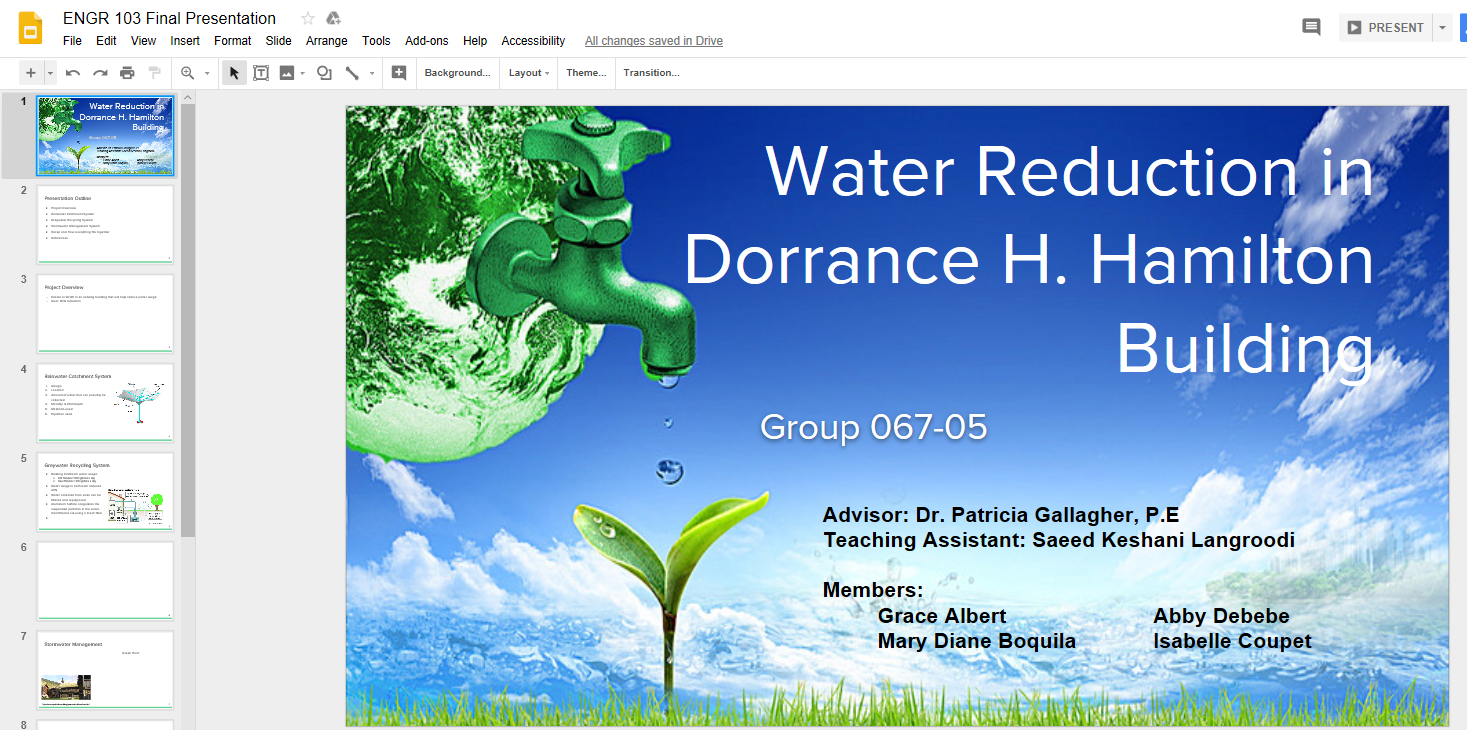1467x730 pixels.
Task: Open the View menu
Action: click(143, 41)
